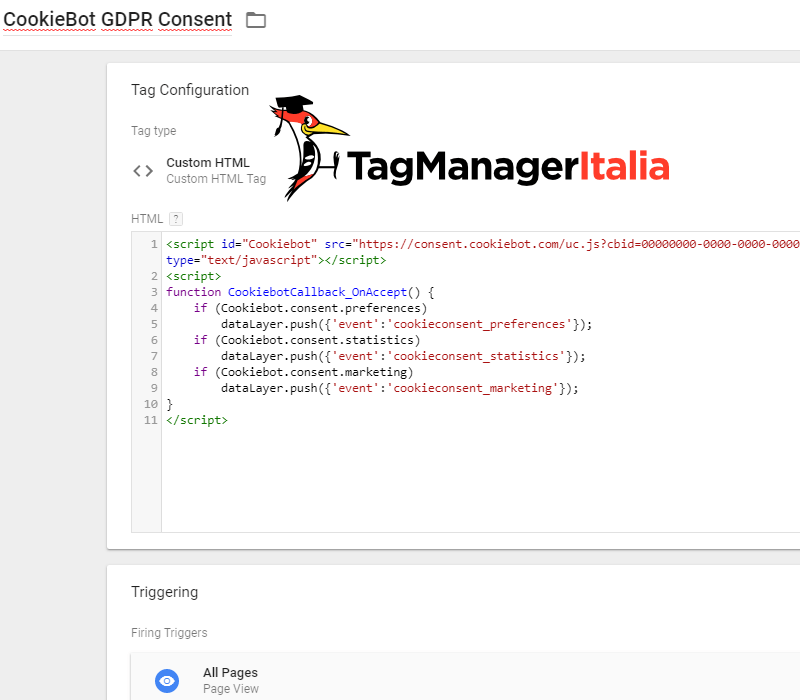Click the folder icon beside the tag name
Screen dimensions: 800x700
coord(256,20)
